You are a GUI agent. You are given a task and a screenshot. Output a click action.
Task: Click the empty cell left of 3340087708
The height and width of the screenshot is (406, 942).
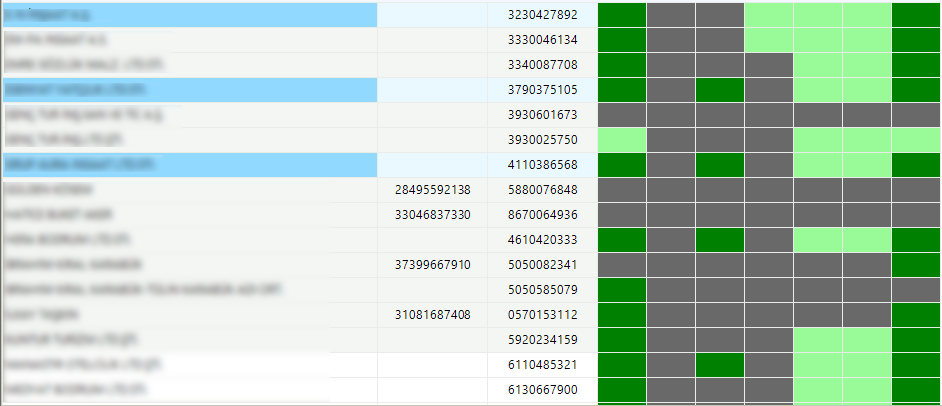[433, 65]
